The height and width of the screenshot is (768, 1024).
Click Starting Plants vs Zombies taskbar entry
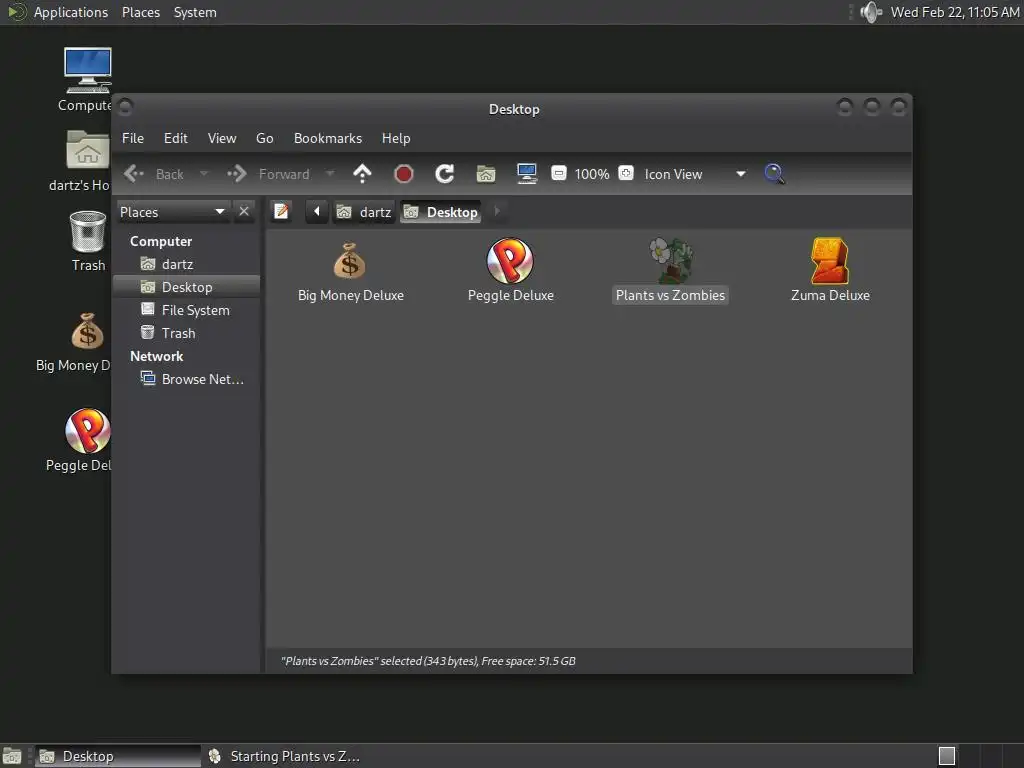click(284, 756)
